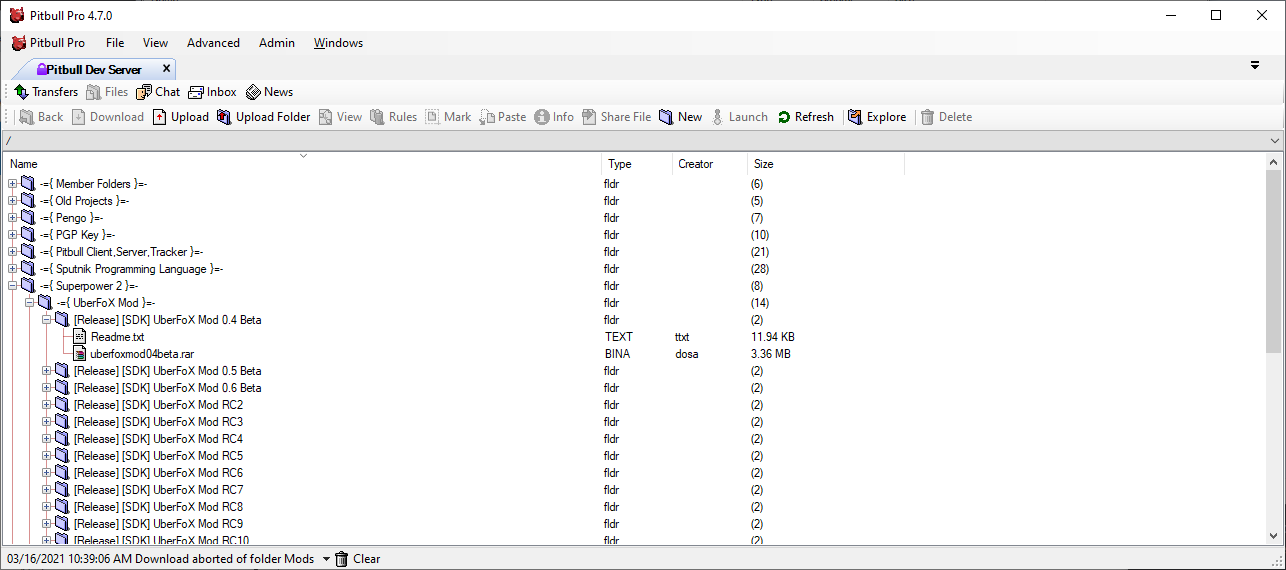
Task: Click the Download aborted status message
Action: (161, 559)
